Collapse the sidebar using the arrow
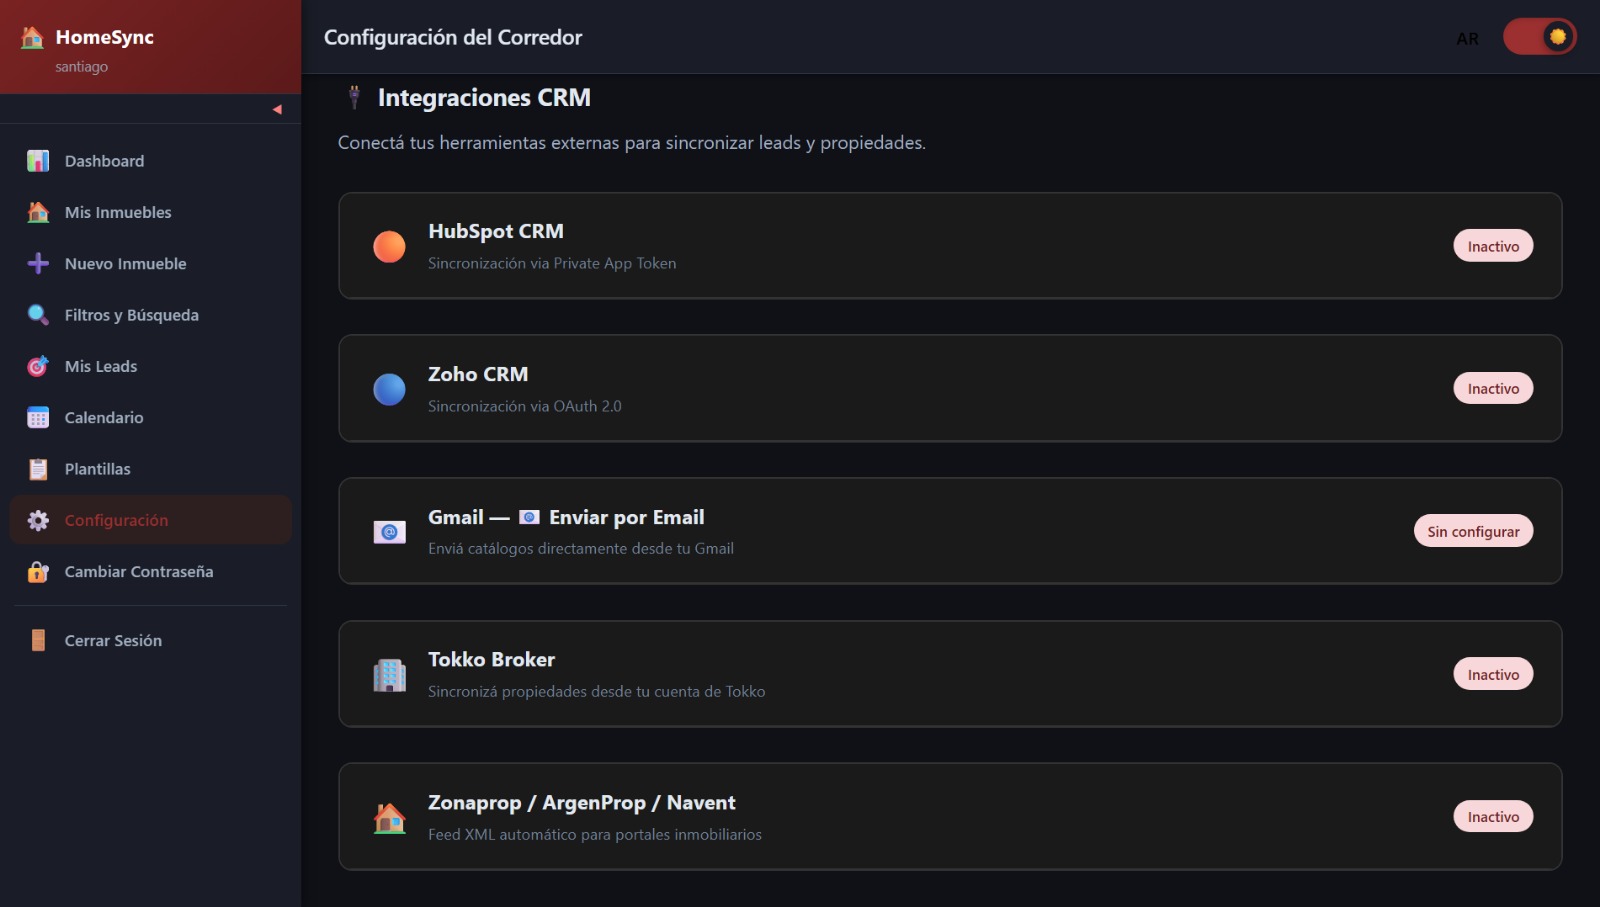The width and height of the screenshot is (1600, 907). pos(277,110)
